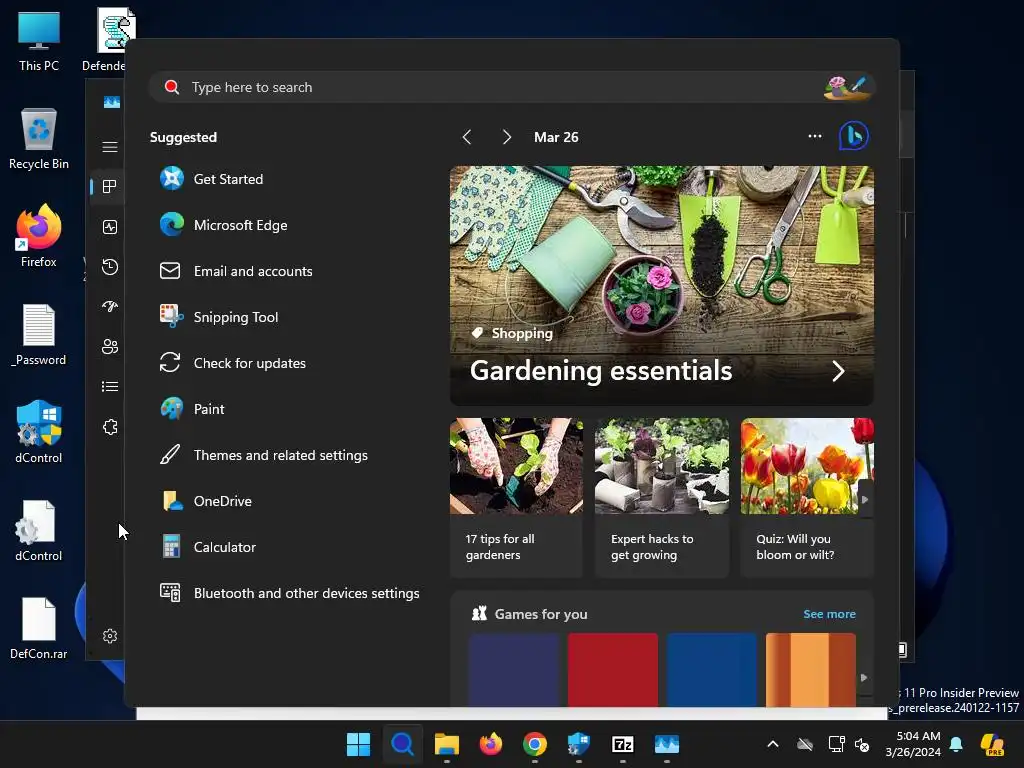
Task: Select Details tab in Task Manager sidebar
Action: (110, 387)
